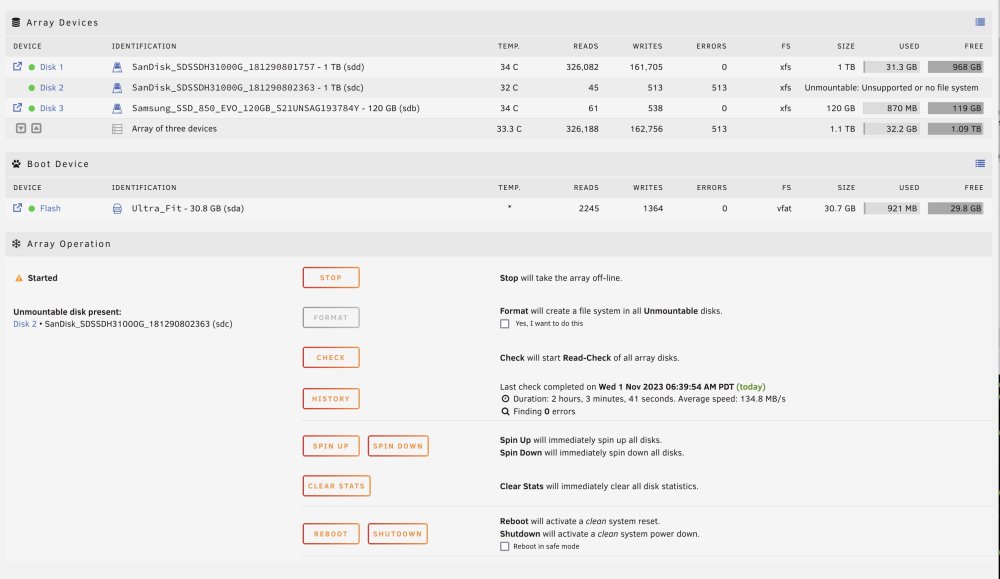Click drive icon beside SanDisk 181290801757

click(117, 67)
